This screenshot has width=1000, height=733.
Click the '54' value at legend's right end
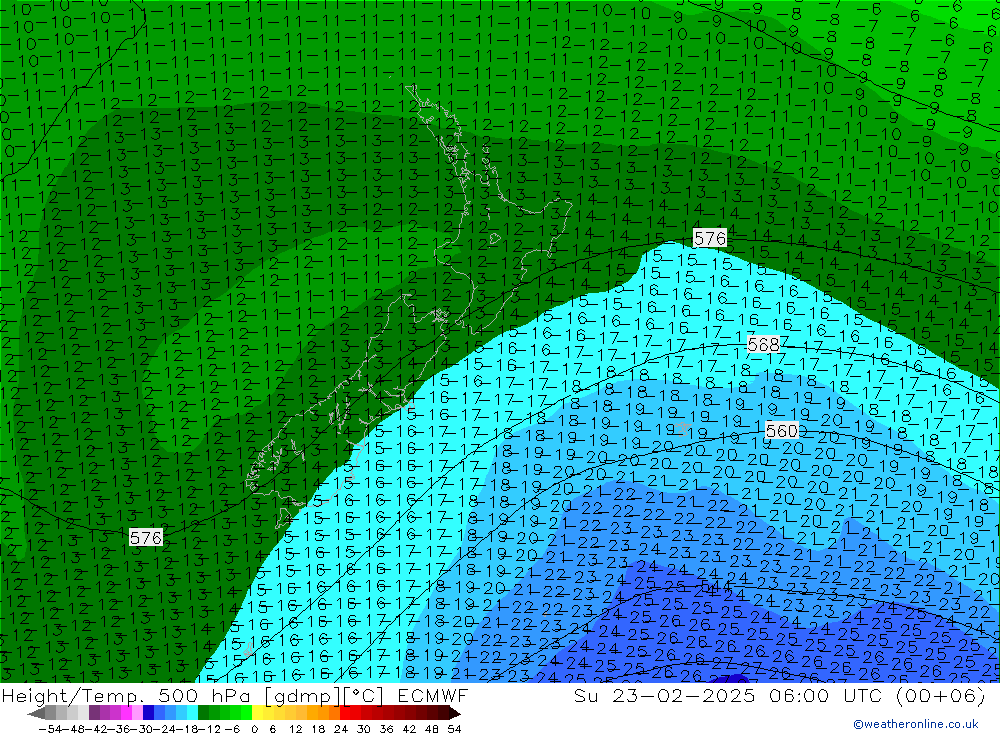454,729
